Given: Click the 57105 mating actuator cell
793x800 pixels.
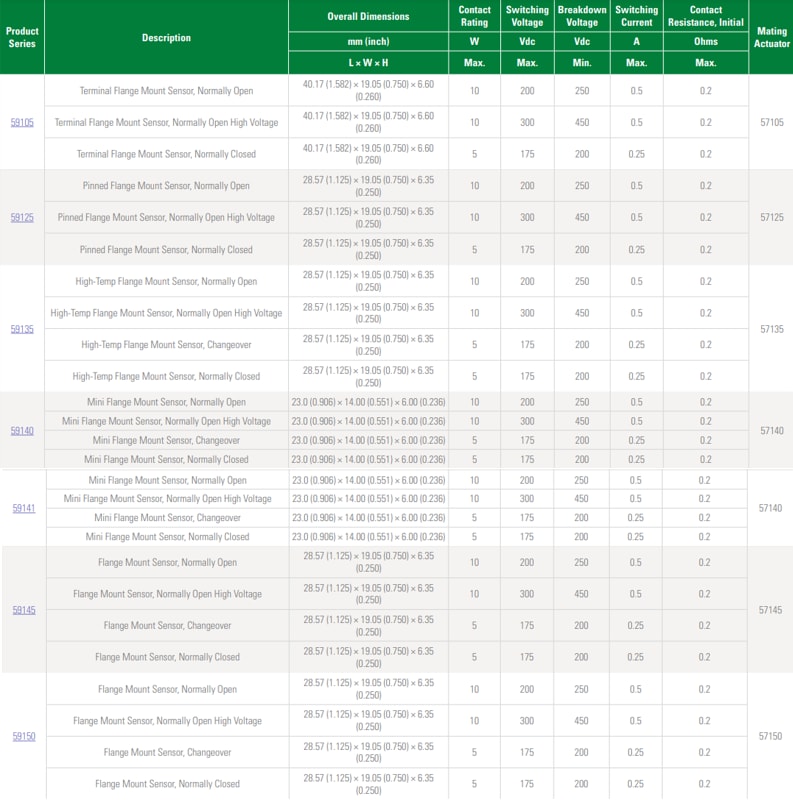Looking at the screenshot, I should [x=771, y=122].
